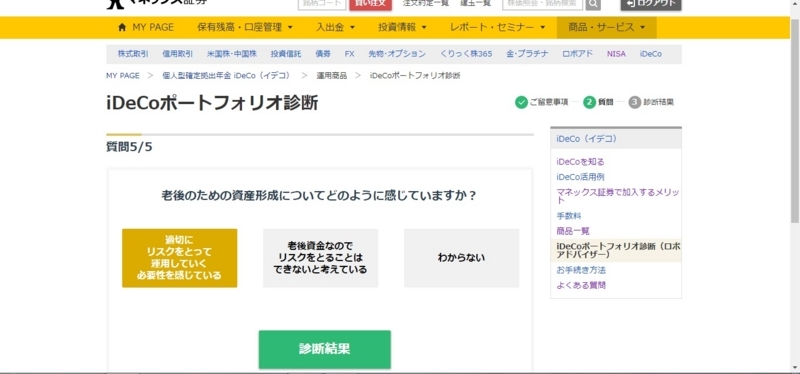Viewport: 800px width, 374px height.
Task: Open 注文約定一覧 link
Action: pos(425,4)
